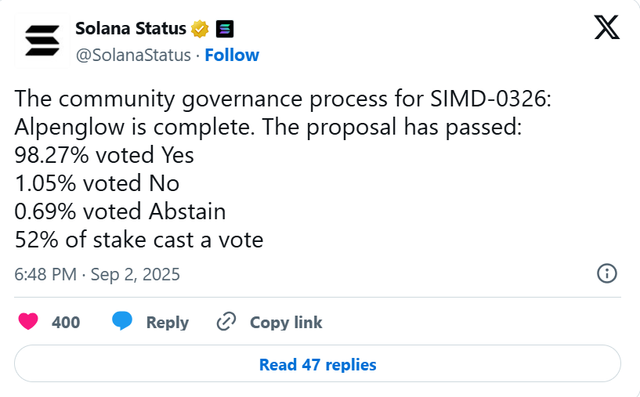The image size is (640, 397).
Task: Click the SIMD-0326 governance text line
Action: [283, 99]
